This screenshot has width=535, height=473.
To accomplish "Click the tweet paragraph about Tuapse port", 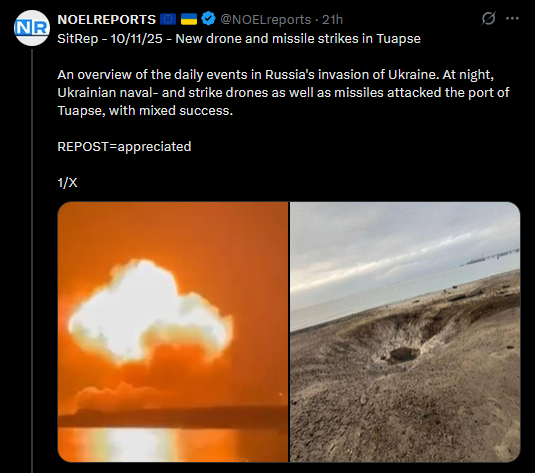I will click(x=283, y=92).
